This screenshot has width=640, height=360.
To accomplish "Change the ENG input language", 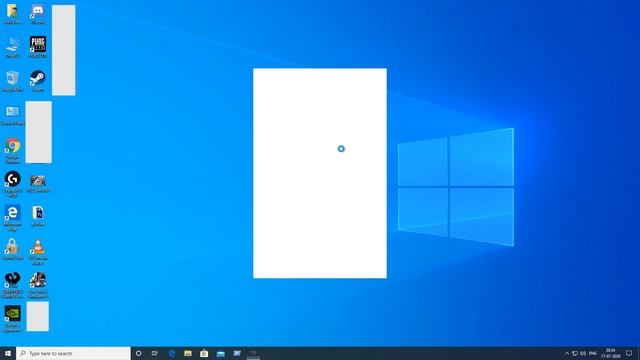I will click(x=593, y=353).
